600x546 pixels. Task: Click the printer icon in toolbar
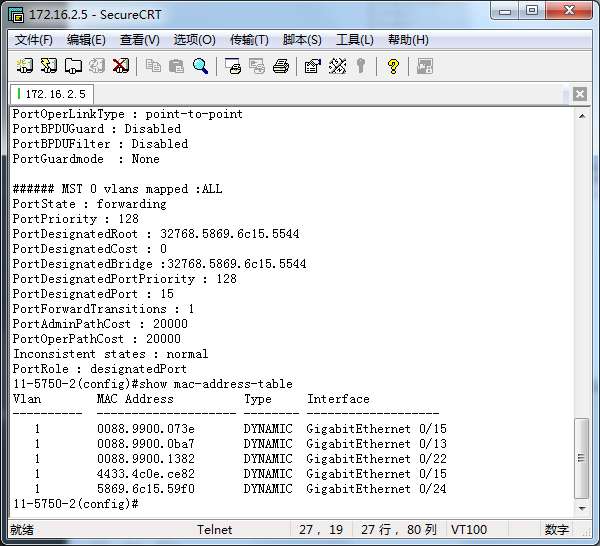click(281, 66)
